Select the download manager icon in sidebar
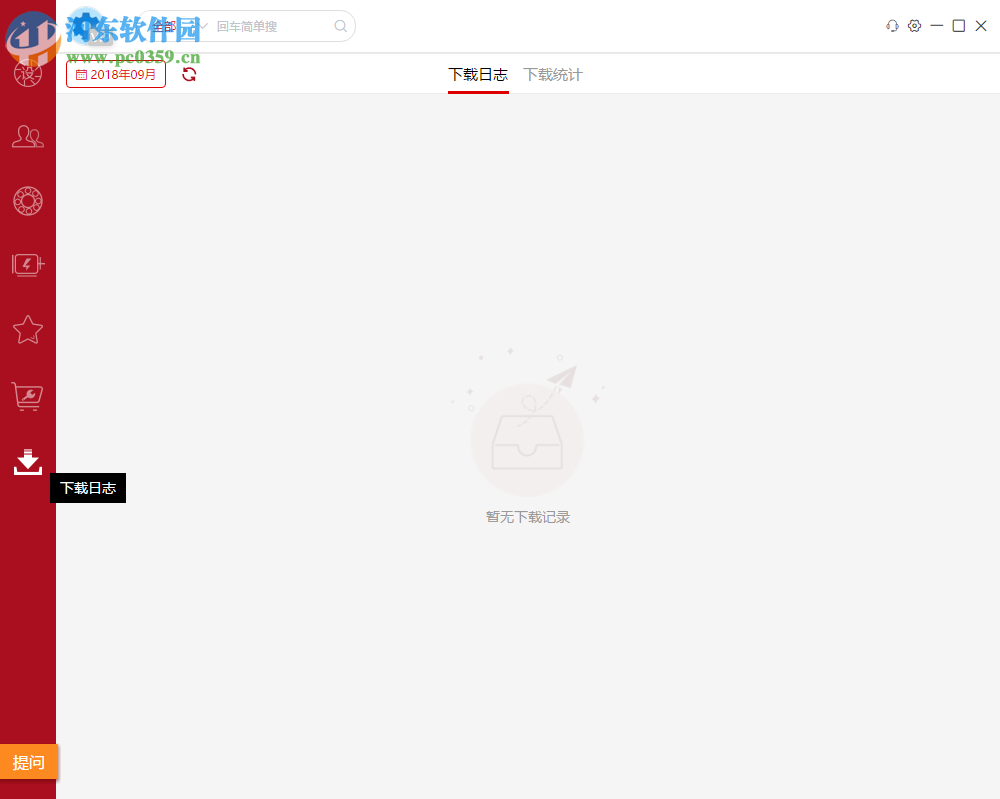Screen dimensions: 1000x799 27,461
